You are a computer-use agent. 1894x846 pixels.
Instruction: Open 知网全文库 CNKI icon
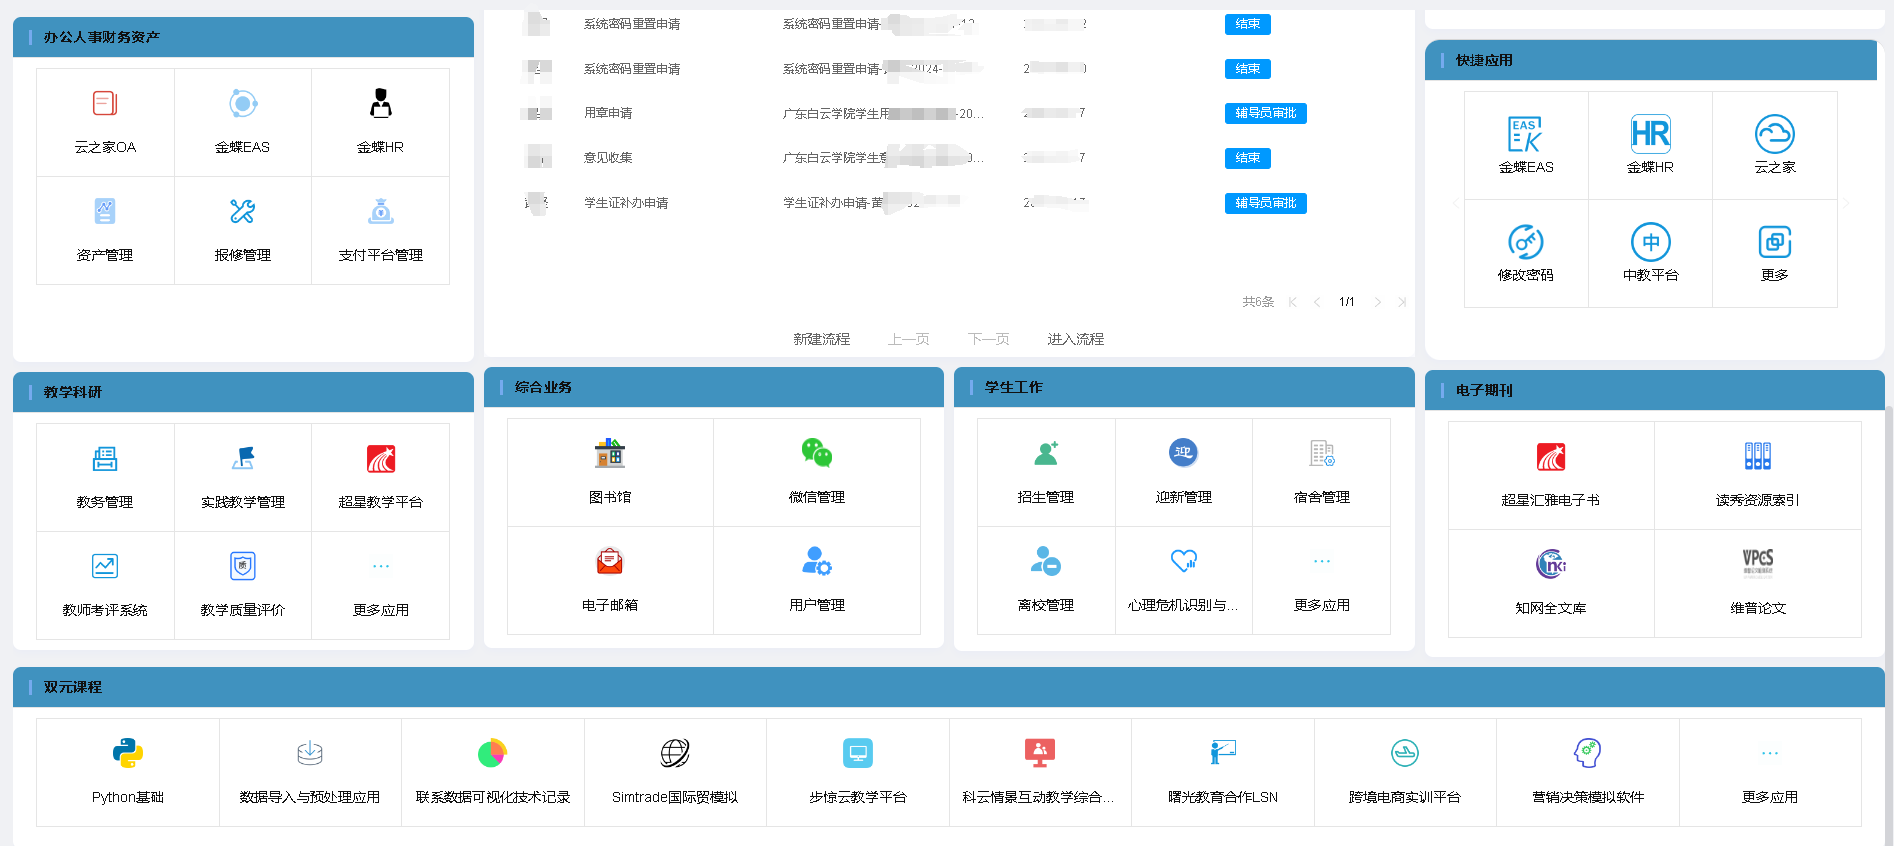coord(1550,565)
